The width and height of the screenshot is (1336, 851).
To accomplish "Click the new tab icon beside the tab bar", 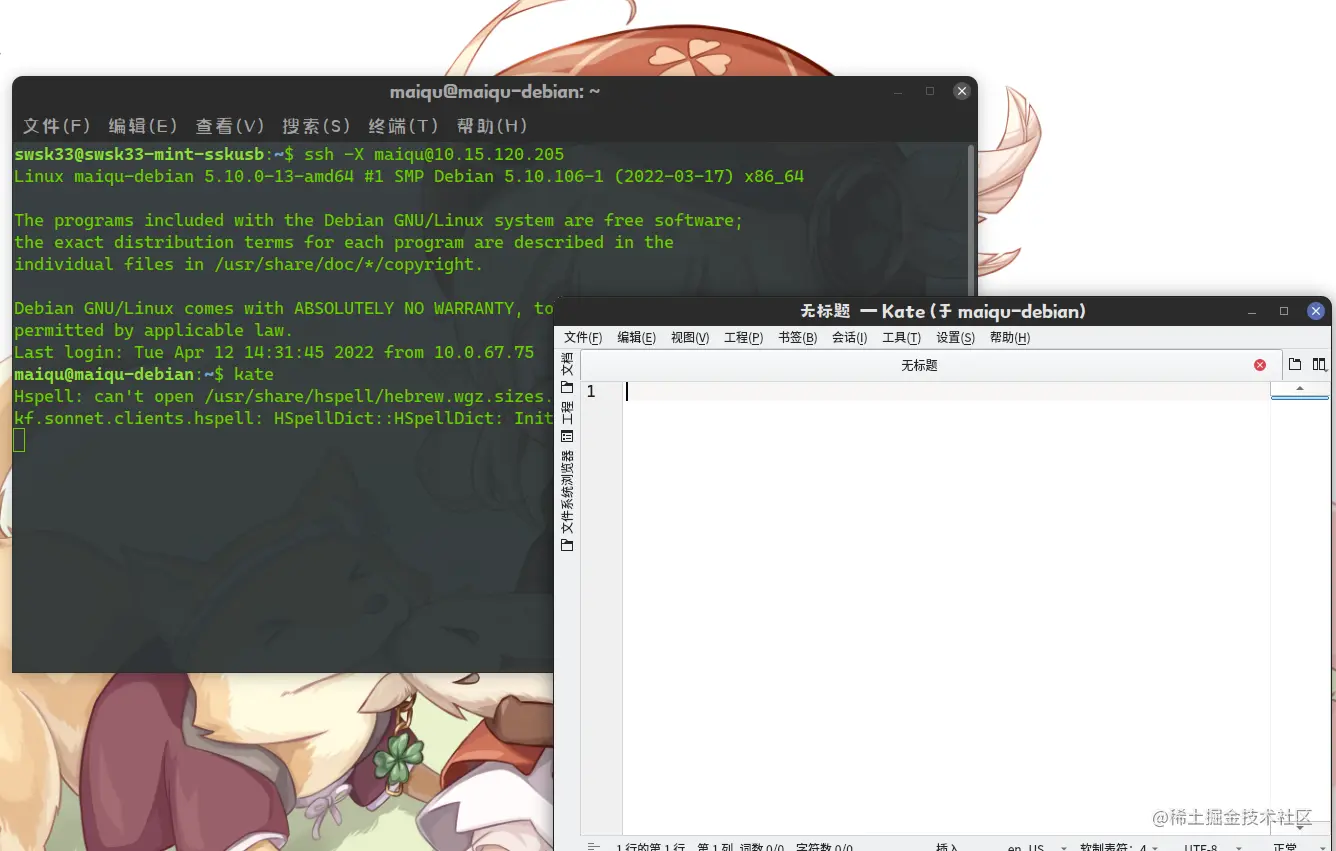I will click(x=1295, y=365).
